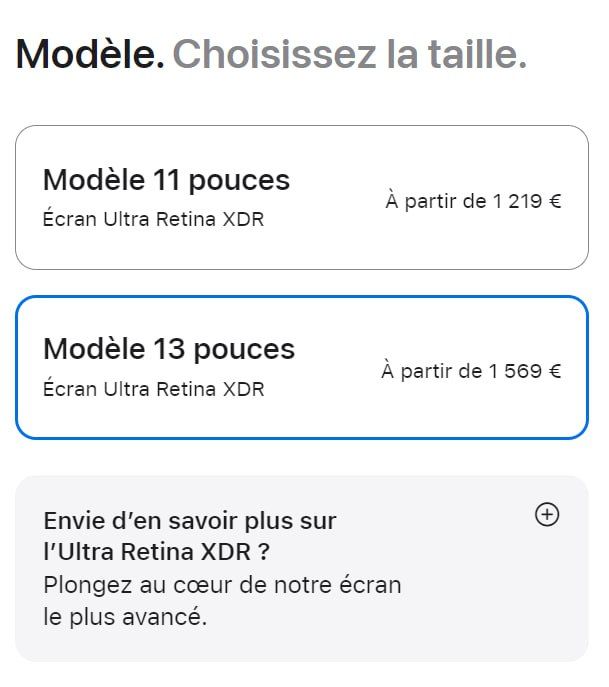Click the "le plus avancé." text line

(x=125, y=617)
